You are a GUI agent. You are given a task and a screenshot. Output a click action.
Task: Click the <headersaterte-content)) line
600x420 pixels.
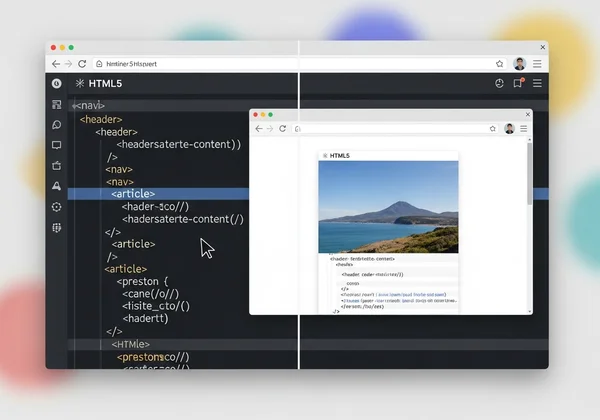click(179, 144)
